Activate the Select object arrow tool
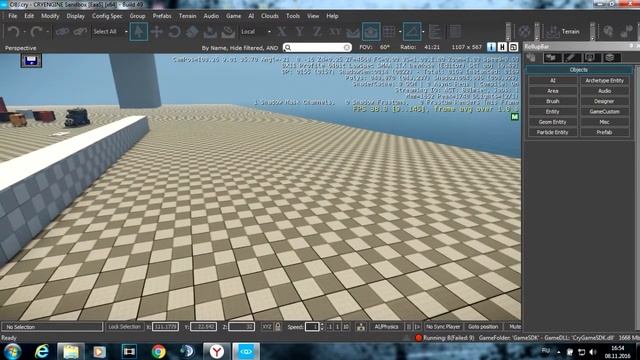 [x=139, y=31]
